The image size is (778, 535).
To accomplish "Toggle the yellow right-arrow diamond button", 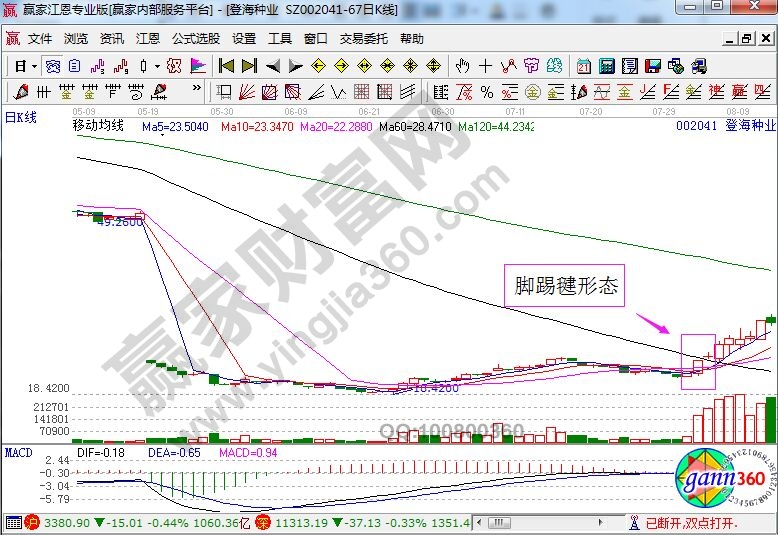I will [342, 67].
